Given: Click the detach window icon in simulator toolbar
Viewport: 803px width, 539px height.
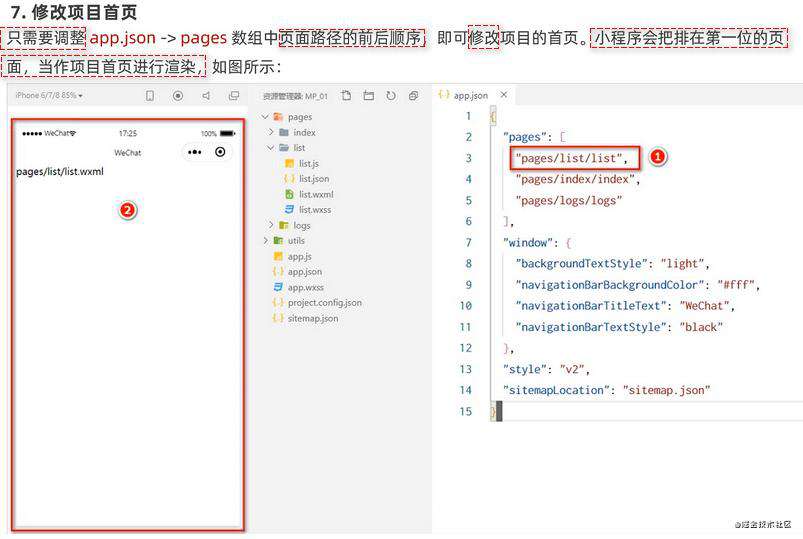Looking at the screenshot, I should 234,96.
